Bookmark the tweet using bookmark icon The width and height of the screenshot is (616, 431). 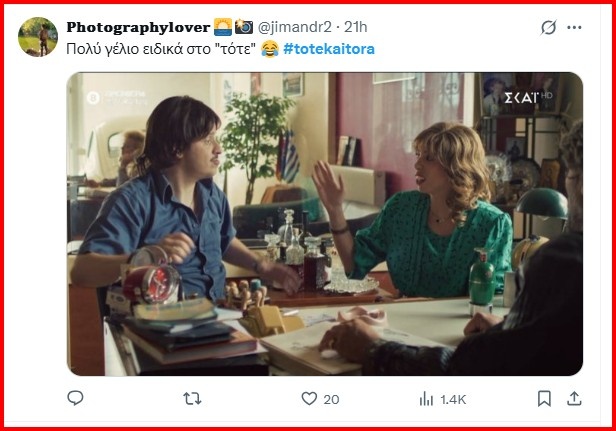click(544, 398)
